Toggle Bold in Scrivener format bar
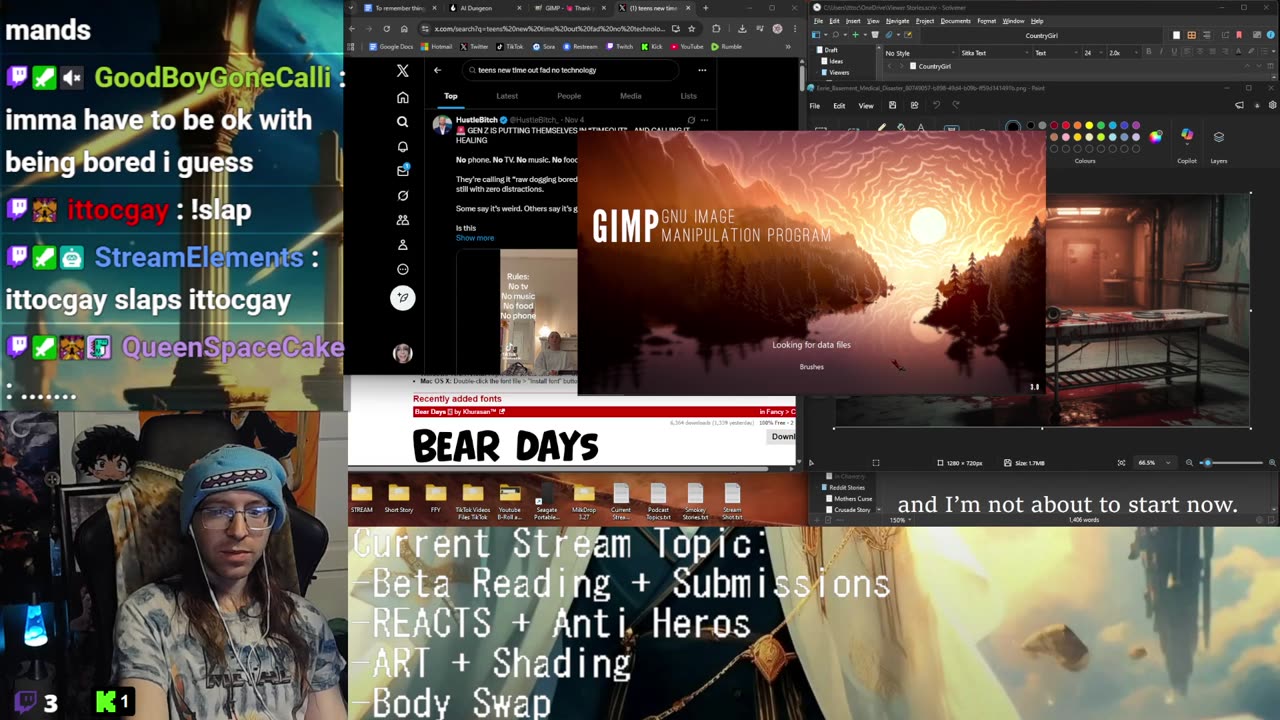Viewport: 1280px width, 720px height. 1148,52
